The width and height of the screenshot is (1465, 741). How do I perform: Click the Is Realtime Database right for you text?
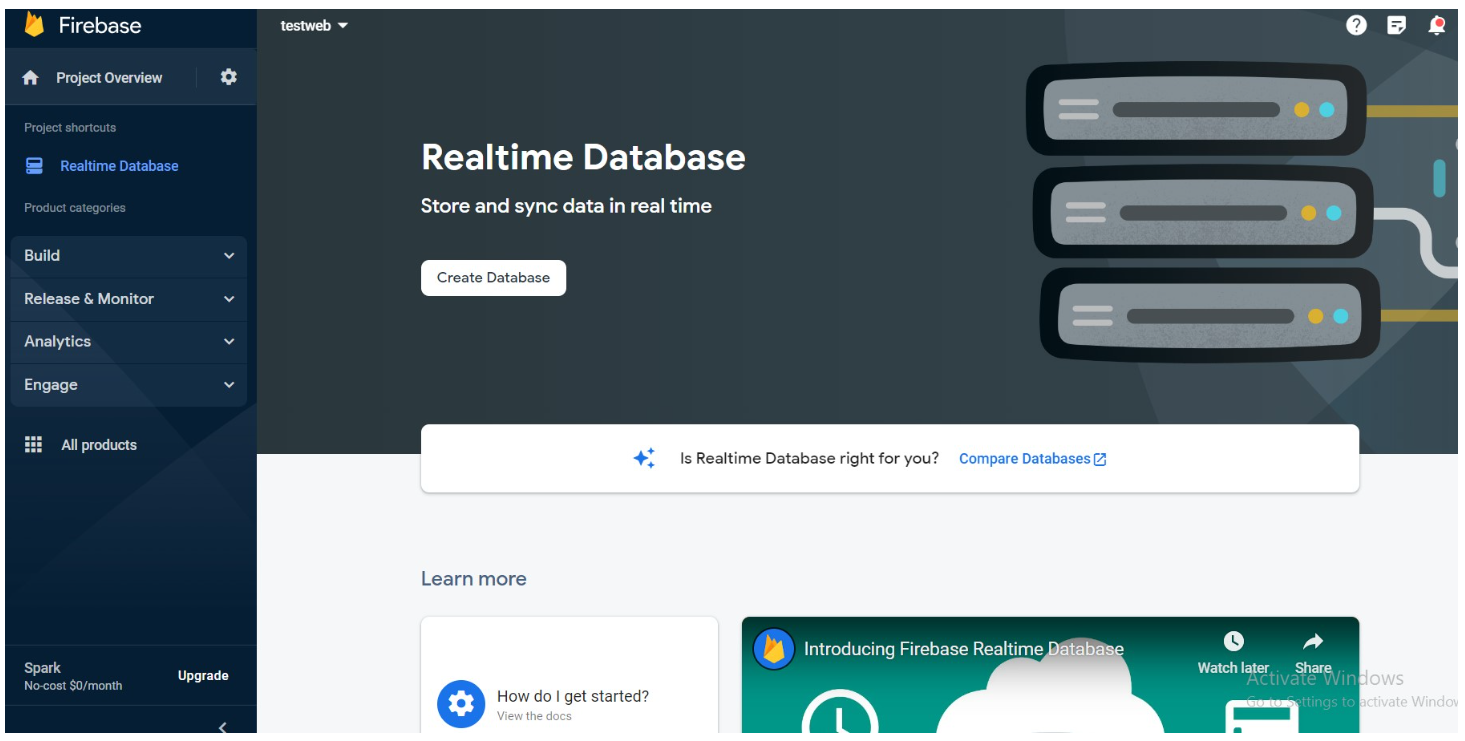pyautogui.click(x=809, y=459)
